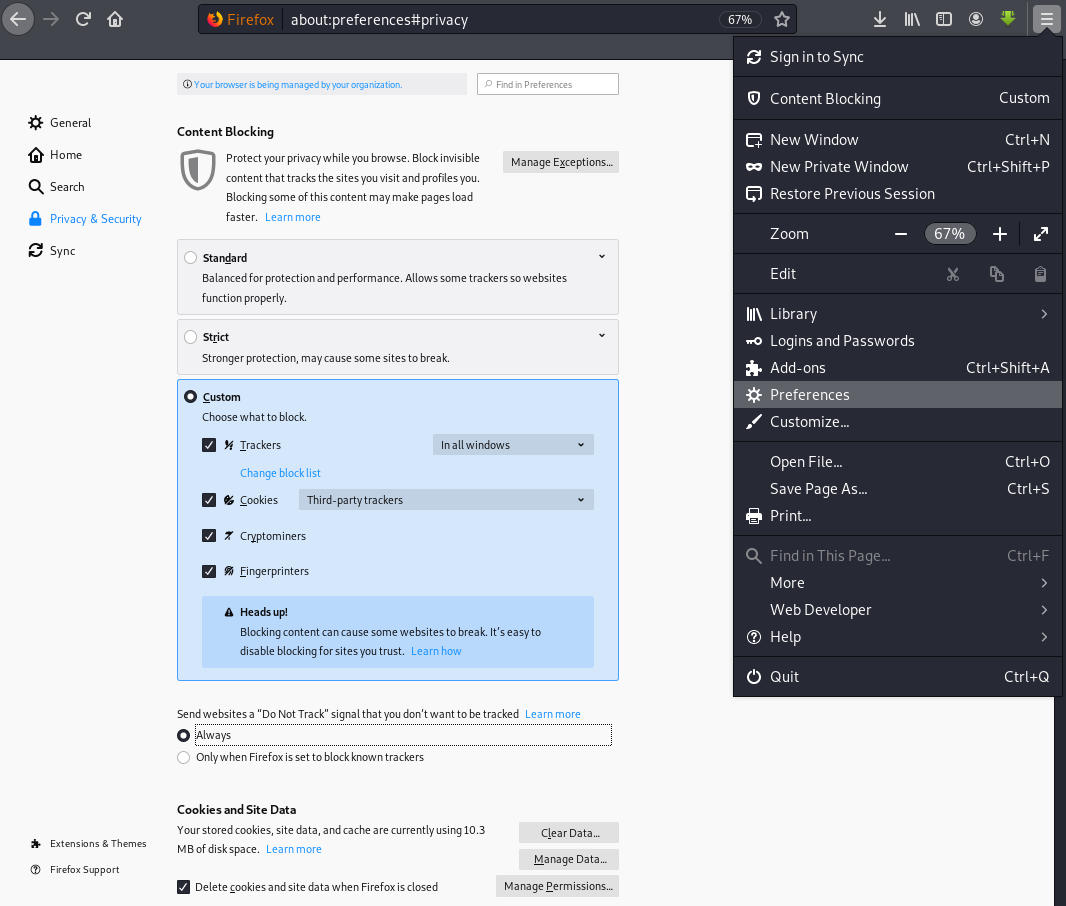
Task: Click the Find in Preferences search field
Action: (547, 84)
